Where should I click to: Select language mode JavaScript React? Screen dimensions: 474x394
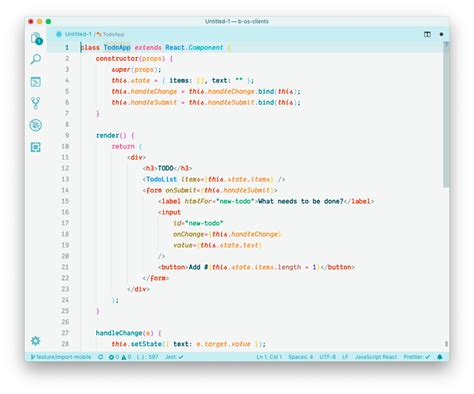[376, 357]
